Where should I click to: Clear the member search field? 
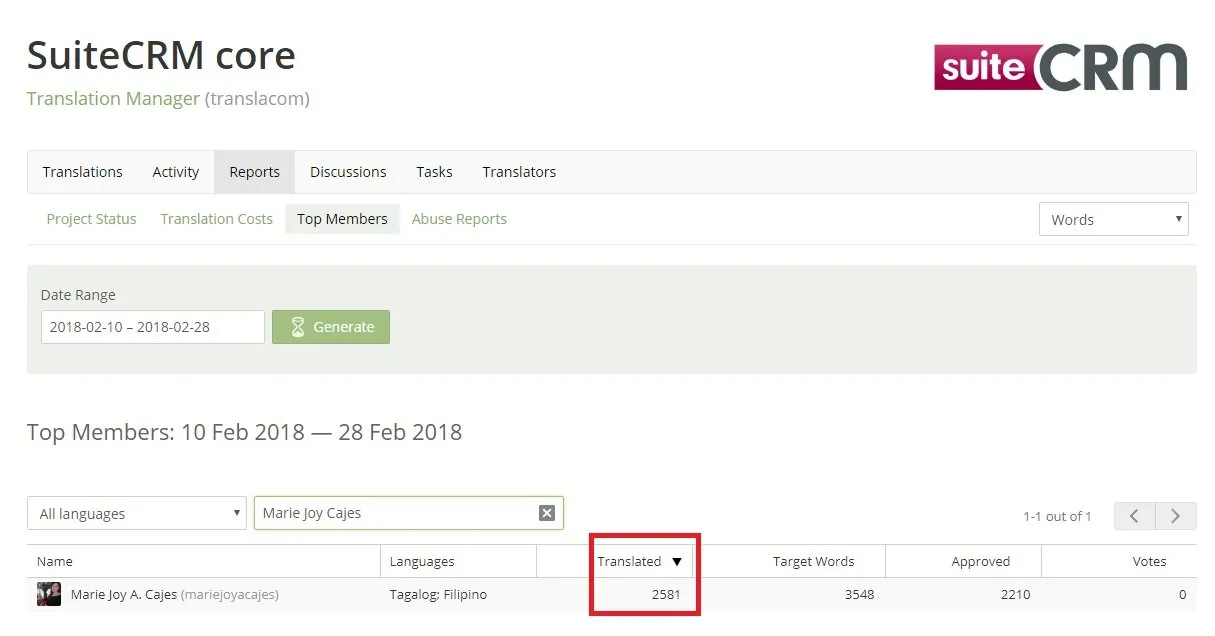click(547, 513)
